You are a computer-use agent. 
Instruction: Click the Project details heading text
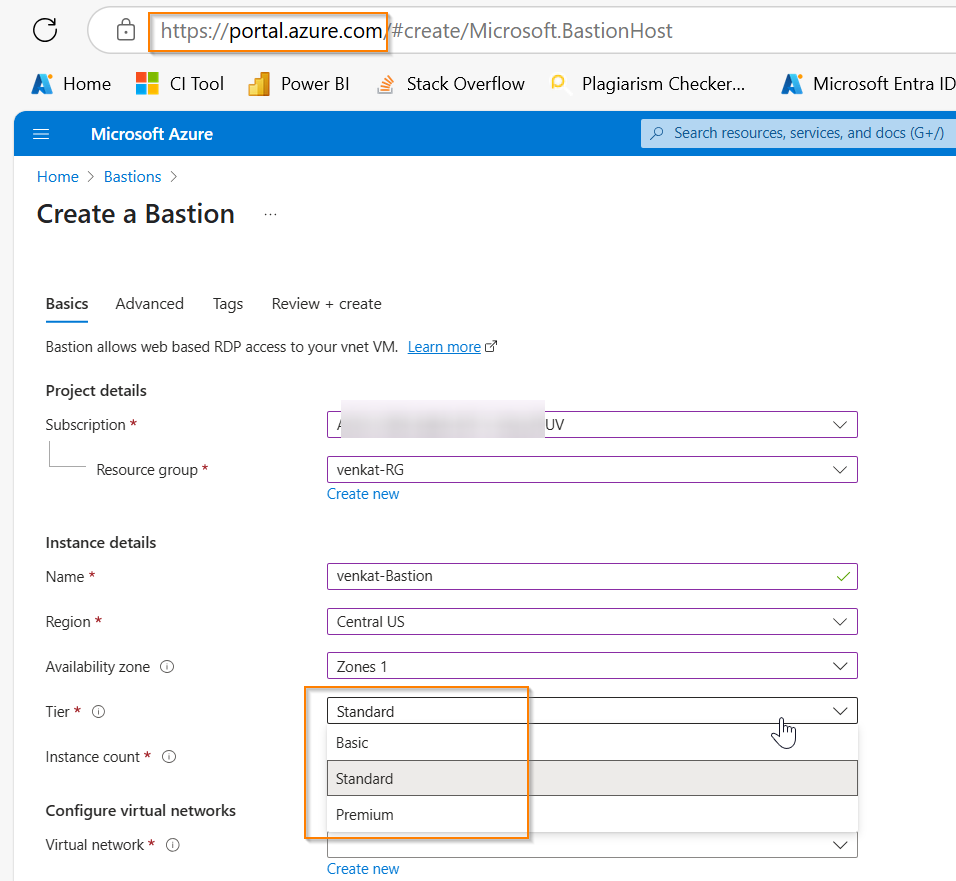[x=96, y=391]
